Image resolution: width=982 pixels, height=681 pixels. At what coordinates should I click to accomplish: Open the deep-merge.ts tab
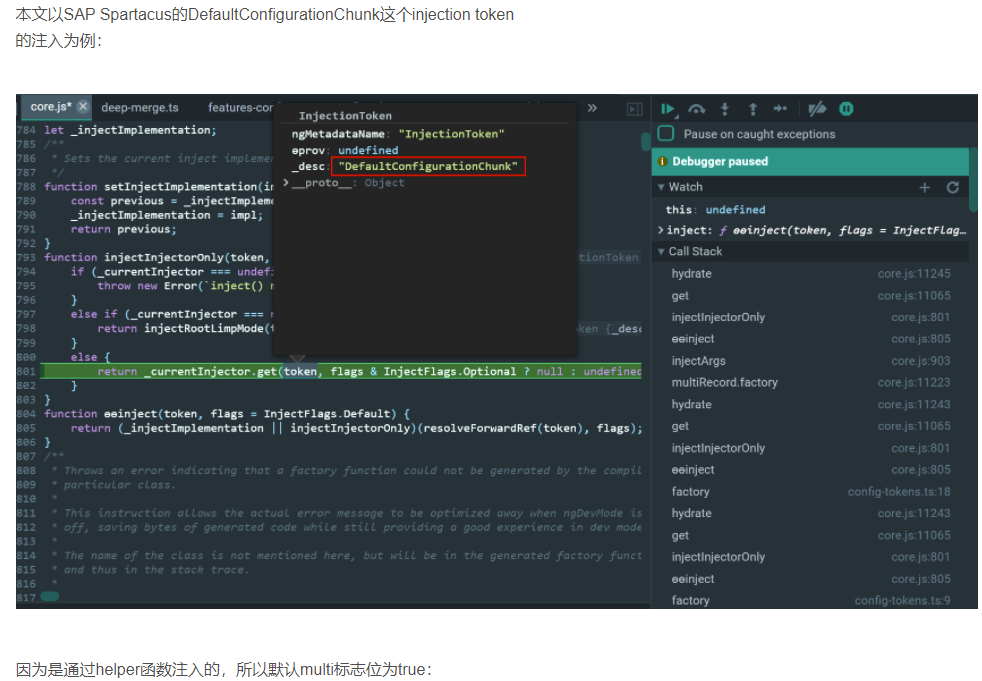point(140,108)
